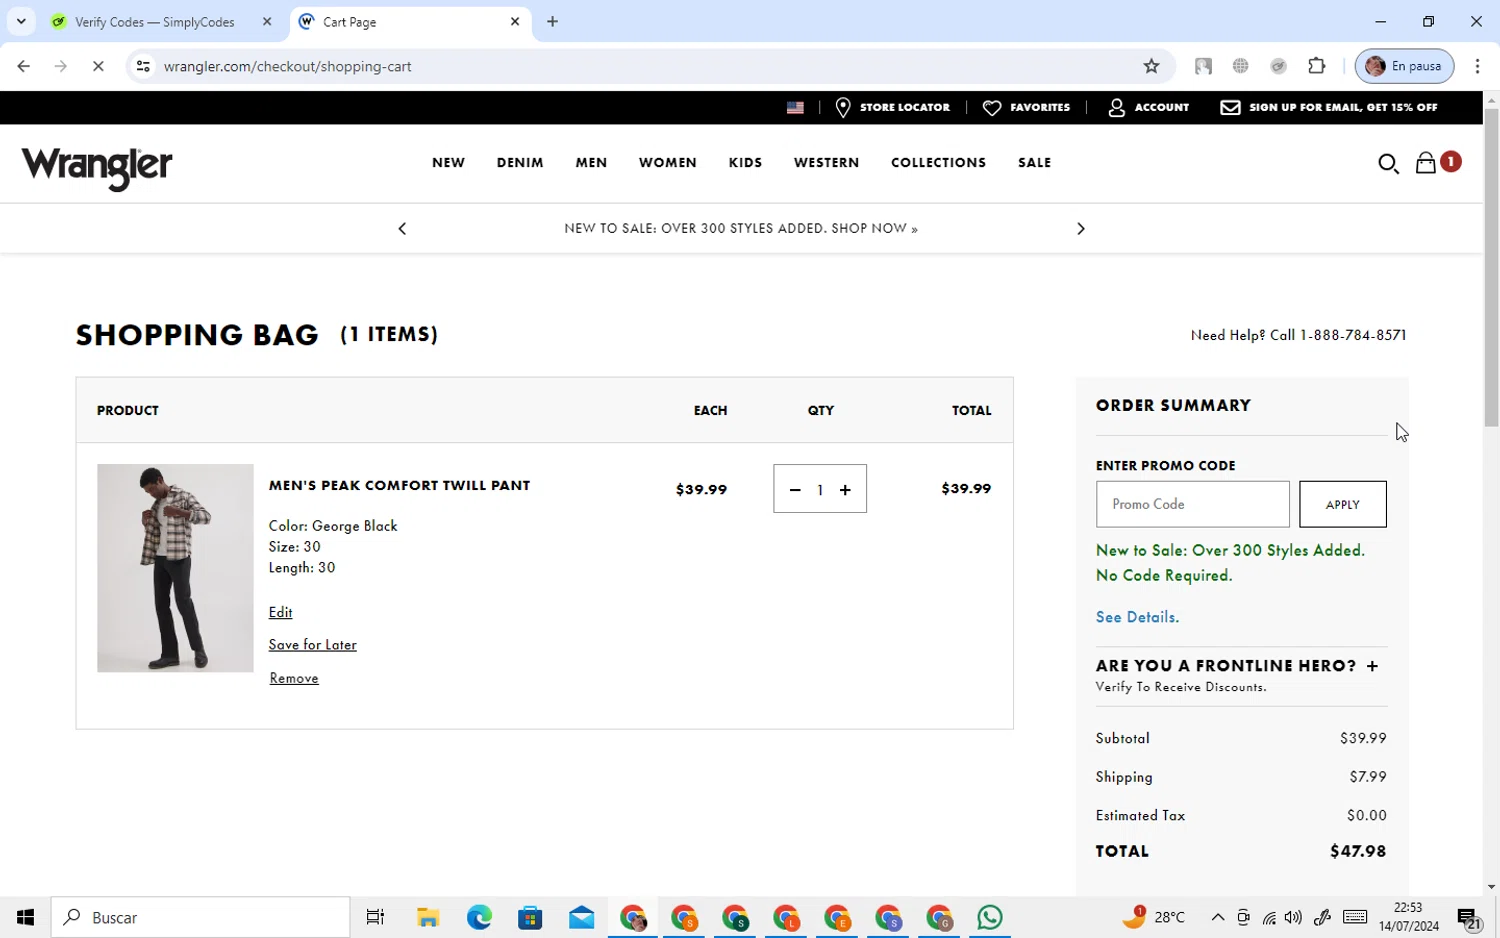Screen dimensions: 1500x938
Task: Click the Apply promo code button
Action: tap(1342, 504)
